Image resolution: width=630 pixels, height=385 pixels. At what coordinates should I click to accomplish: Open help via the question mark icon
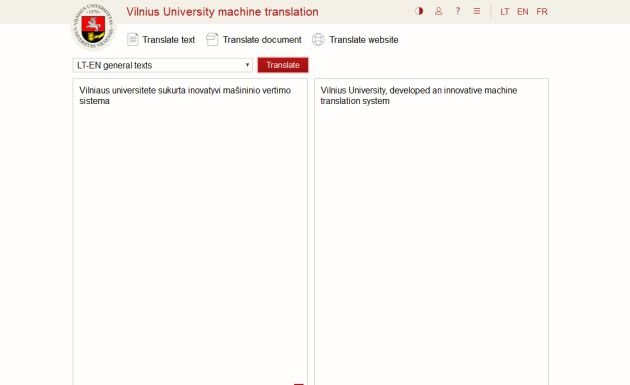pyautogui.click(x=458, y=11)
